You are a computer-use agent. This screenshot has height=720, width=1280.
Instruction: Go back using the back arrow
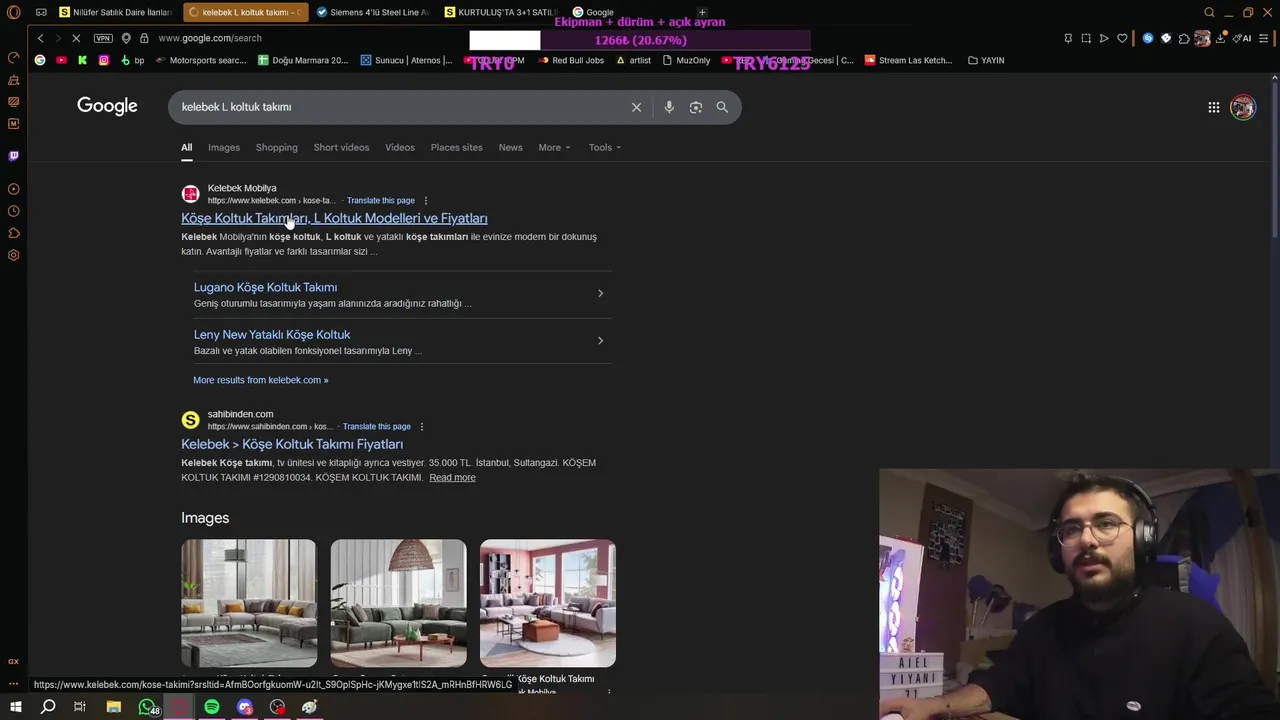[x=40, y=38]
